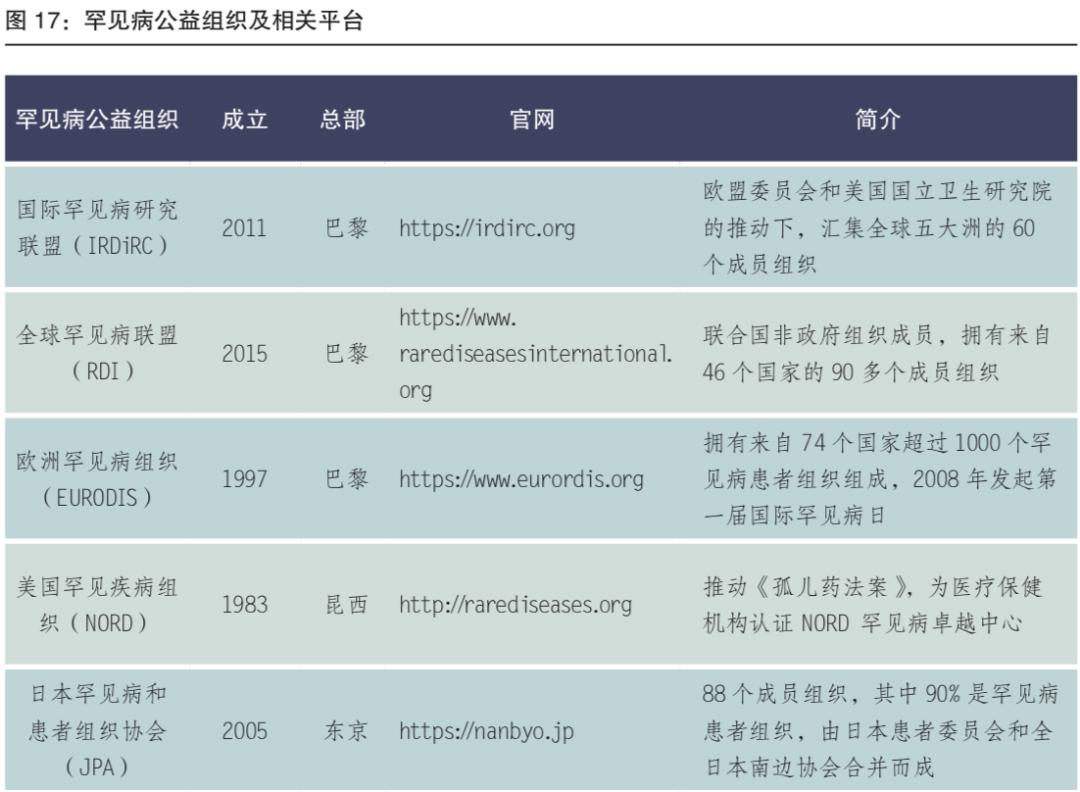Image resolution: width=1080 pixels, height=792 pixels.
Task: Select the 官网 column header
Action: pyautogui.click(x=532, y=120)
